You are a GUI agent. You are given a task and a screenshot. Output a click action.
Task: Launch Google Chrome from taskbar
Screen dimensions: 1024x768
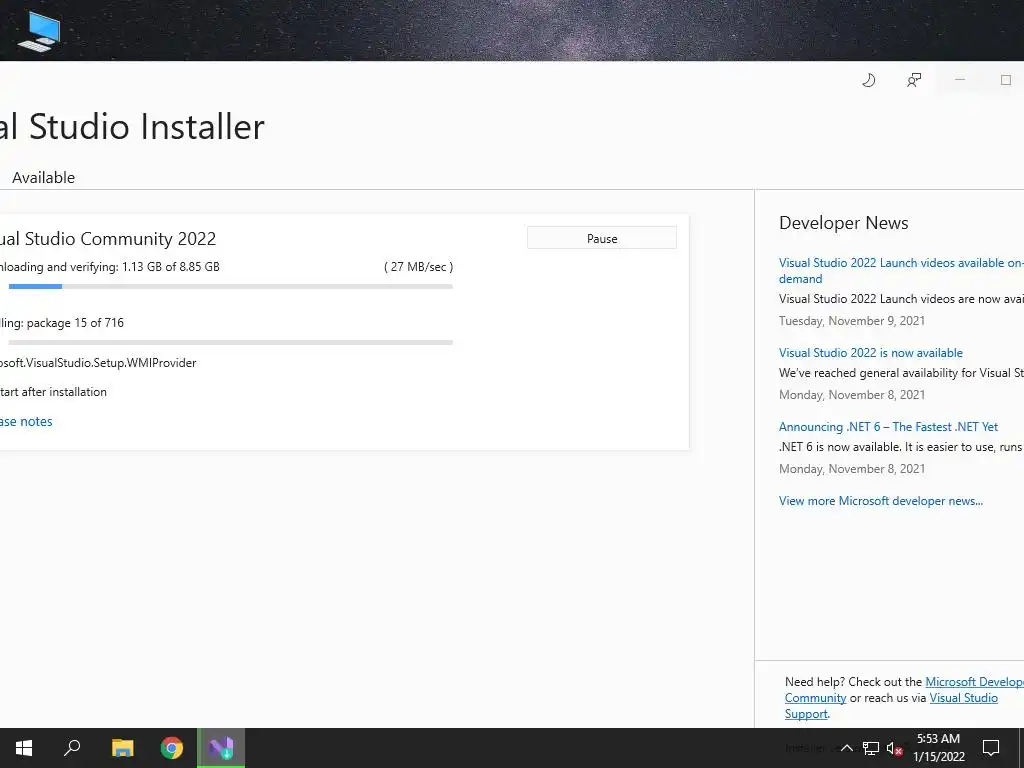pos(172,748)
